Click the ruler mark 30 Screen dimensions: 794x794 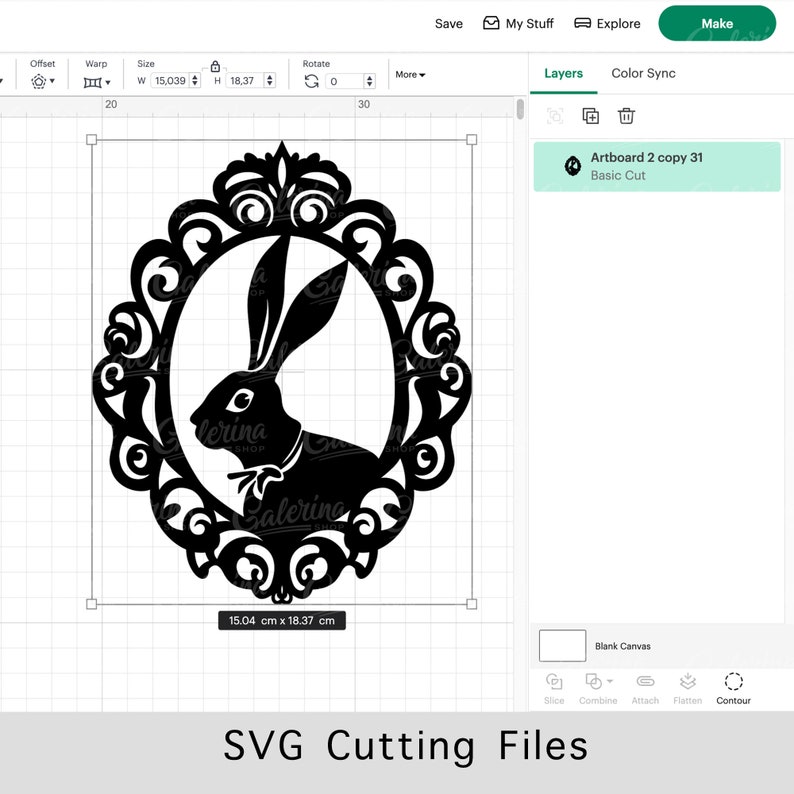pyautogui.click(x=364, y=104)
